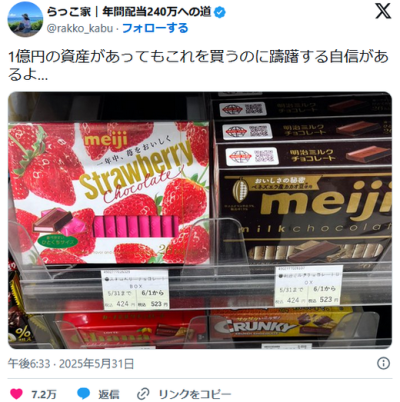The image size is (400, 402).
Task: Click the 7.2万 like count
Action: [x=44, y=394]
